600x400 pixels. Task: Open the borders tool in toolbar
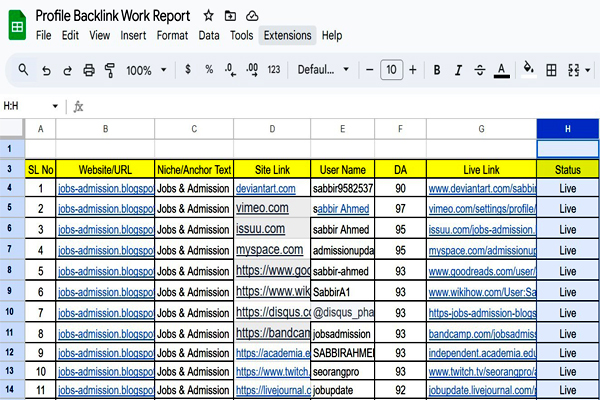(551, 70)
